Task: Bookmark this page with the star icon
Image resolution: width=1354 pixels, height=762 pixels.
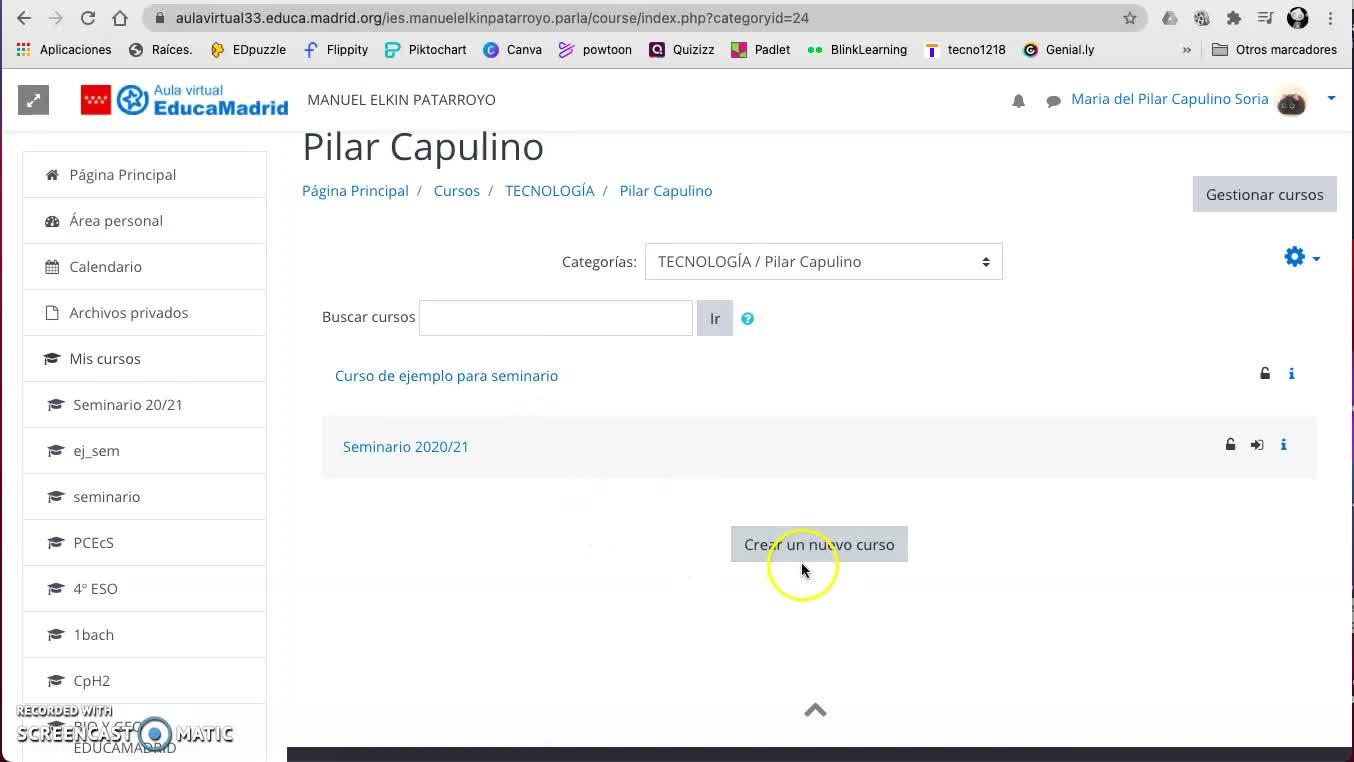Action: [x=1130, y=18]
